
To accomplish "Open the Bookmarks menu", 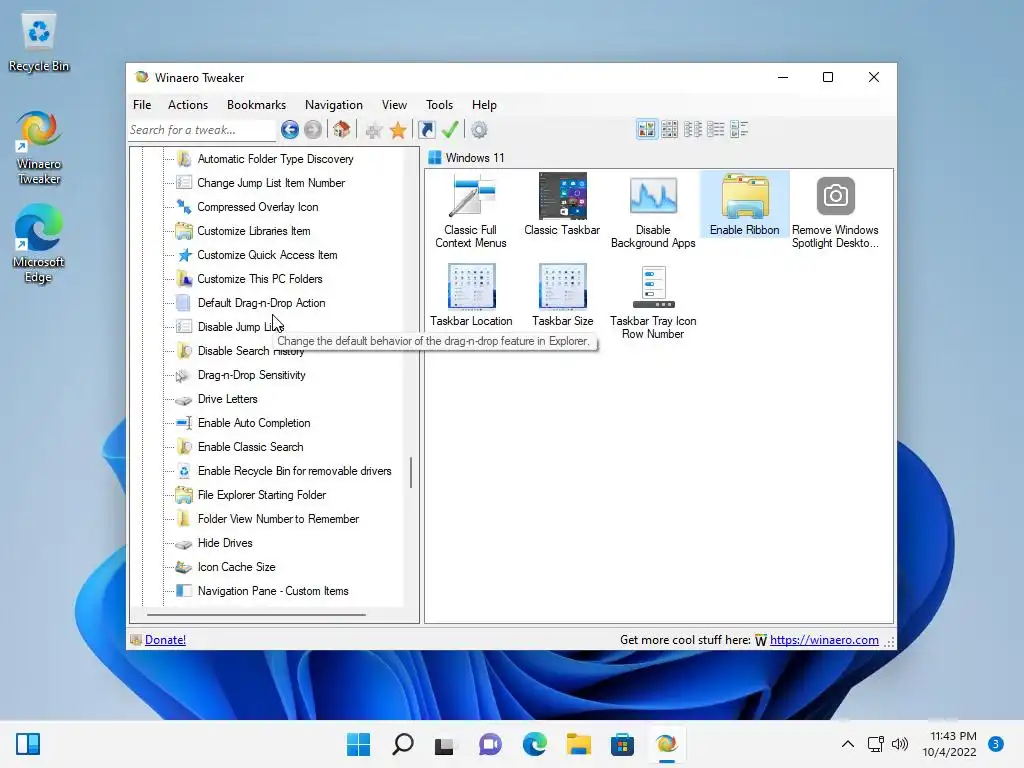I will (x=256, y=104).
